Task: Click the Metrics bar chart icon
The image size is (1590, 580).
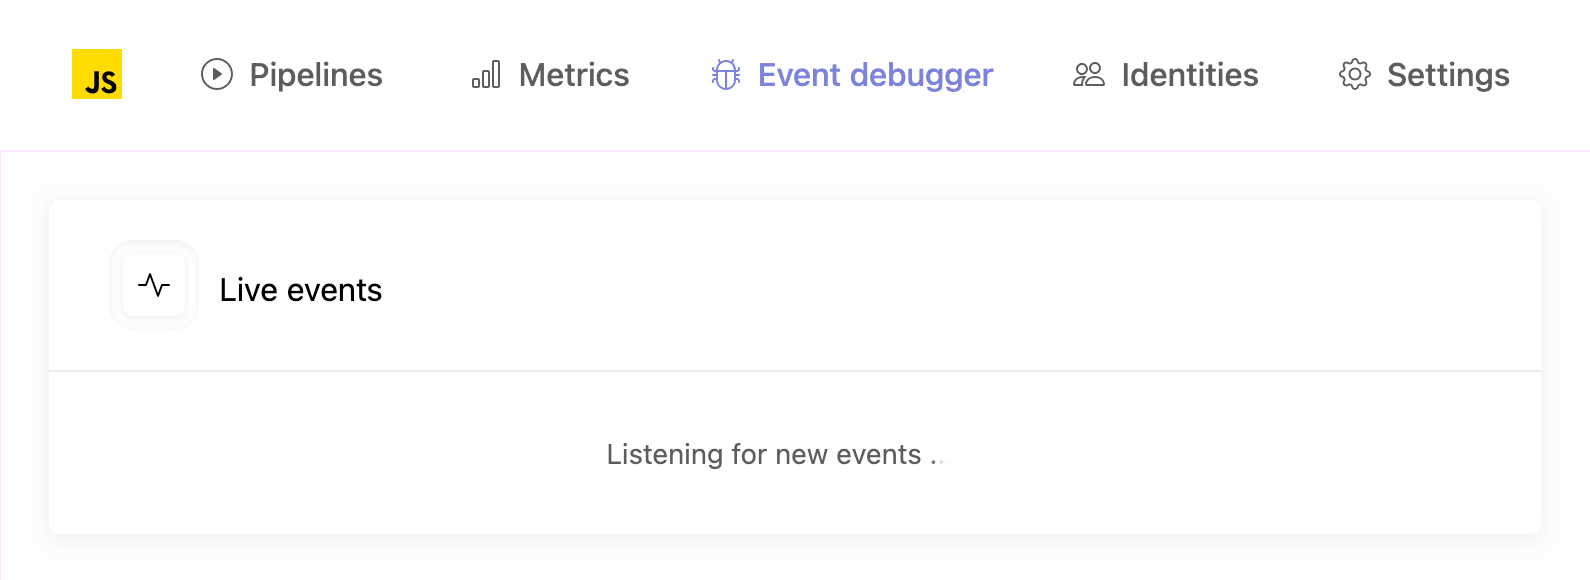Action: point(486,74)
